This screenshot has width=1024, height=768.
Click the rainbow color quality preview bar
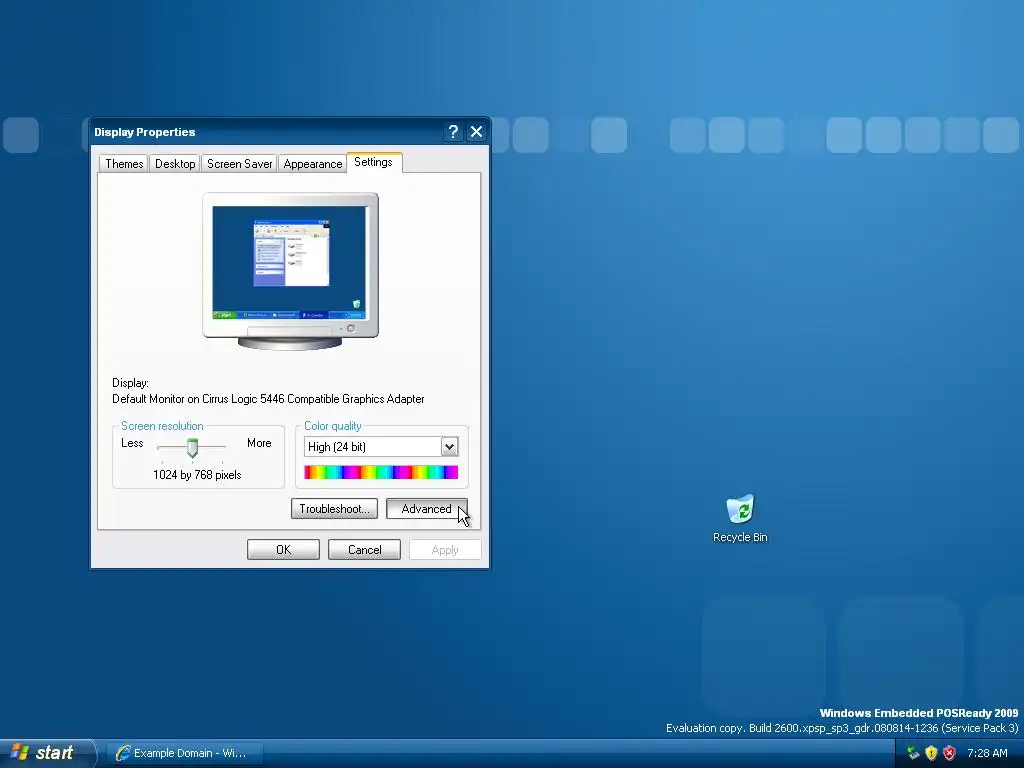381,472
